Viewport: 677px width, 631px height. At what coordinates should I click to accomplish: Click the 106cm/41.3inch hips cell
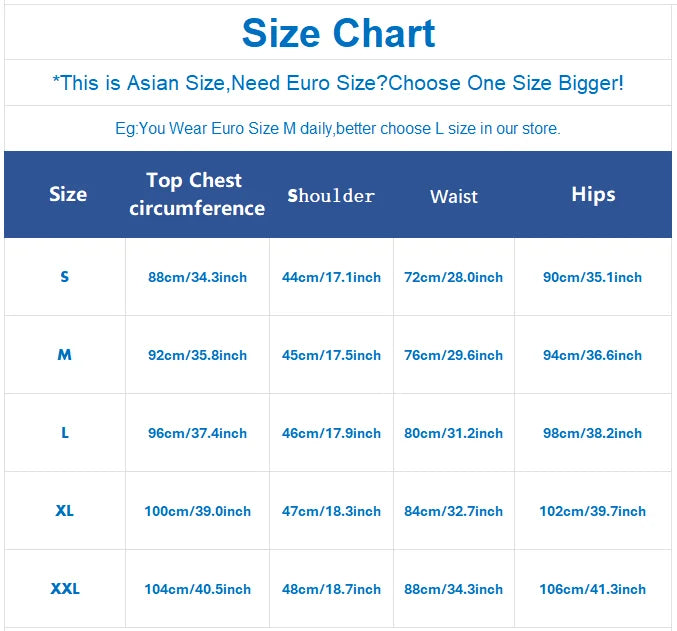click(x=592, y=589)
